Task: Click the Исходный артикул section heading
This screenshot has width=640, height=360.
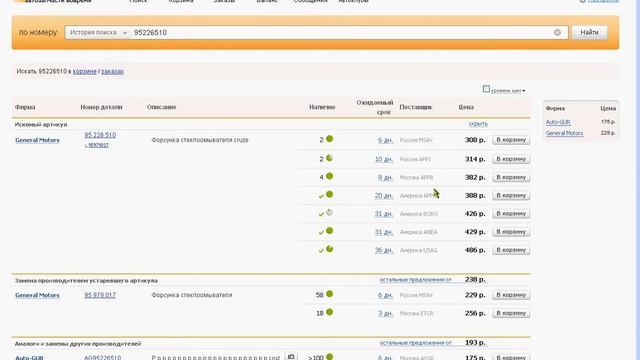Action: tap(41, 124)
